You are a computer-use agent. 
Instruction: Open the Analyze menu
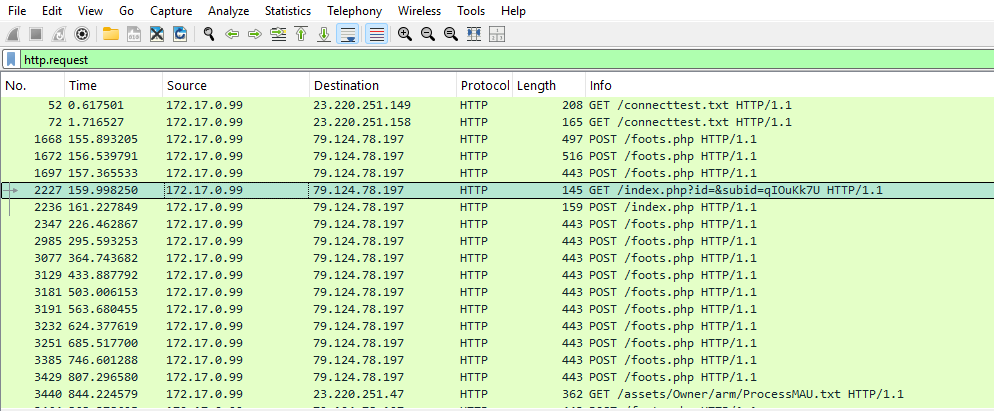(x=228, y=11)
